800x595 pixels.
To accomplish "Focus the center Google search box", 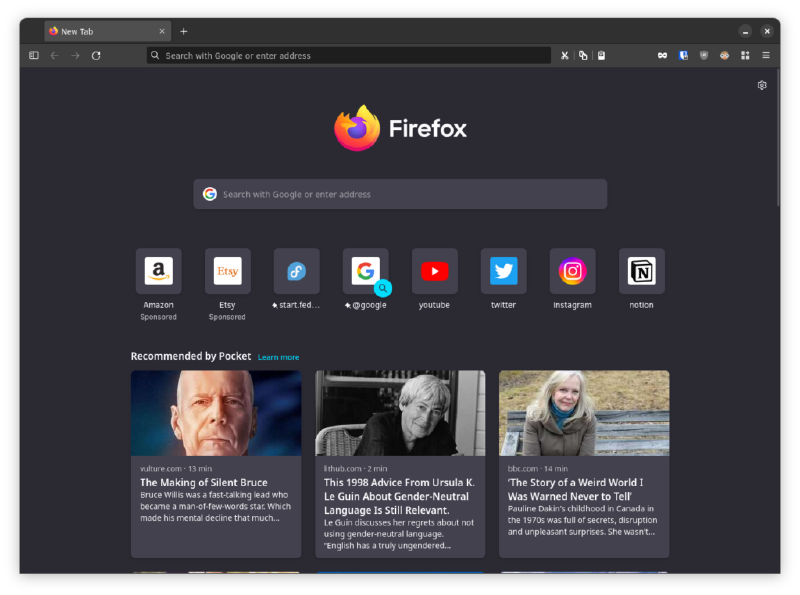I will point(400,194).
